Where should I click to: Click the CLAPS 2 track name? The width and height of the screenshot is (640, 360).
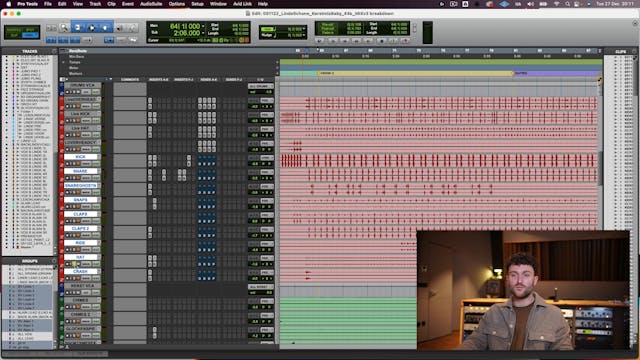click(x=80, y=229)
